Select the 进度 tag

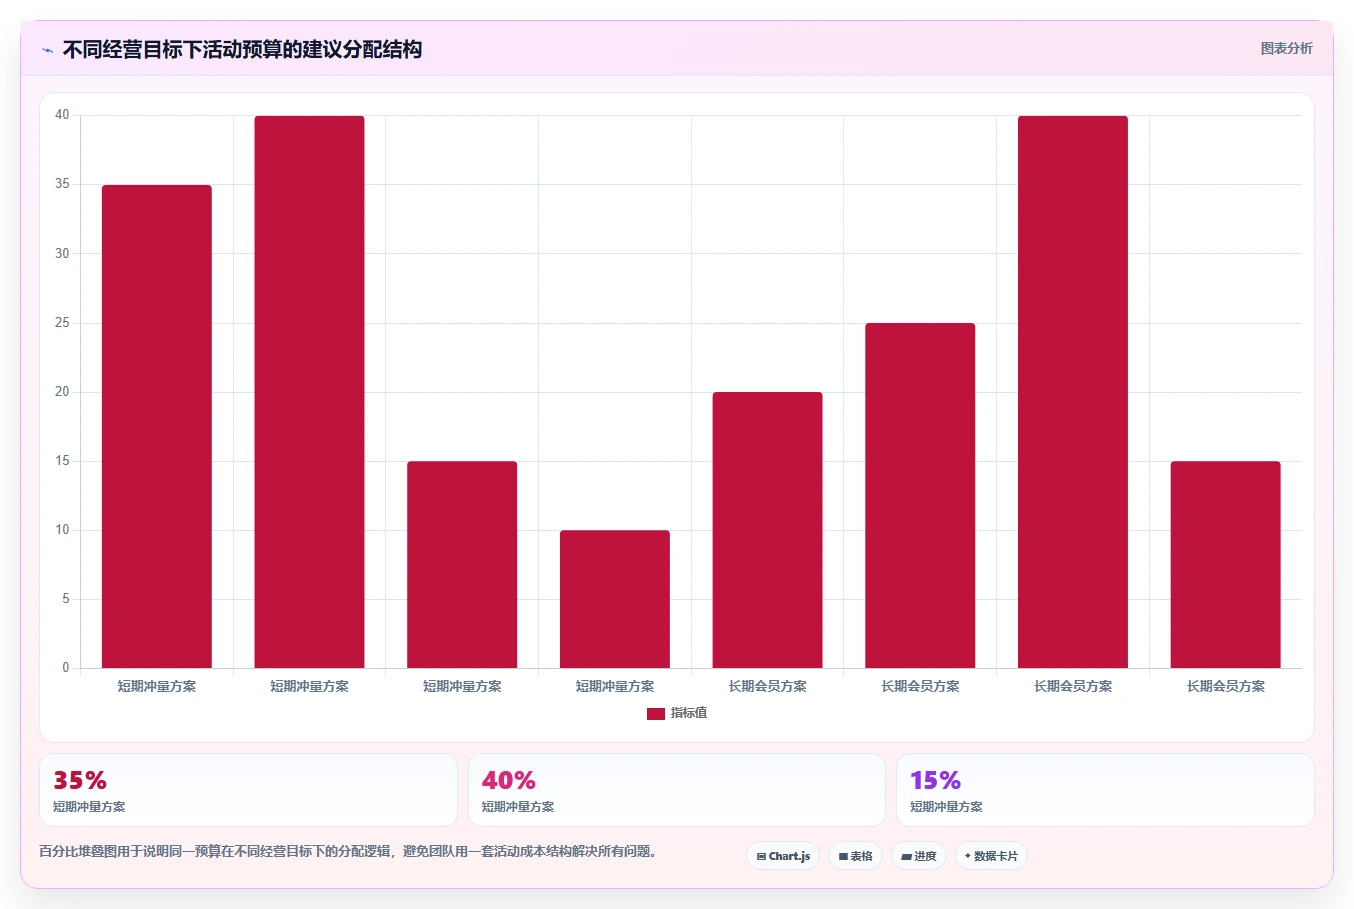(x=919, y=856)
